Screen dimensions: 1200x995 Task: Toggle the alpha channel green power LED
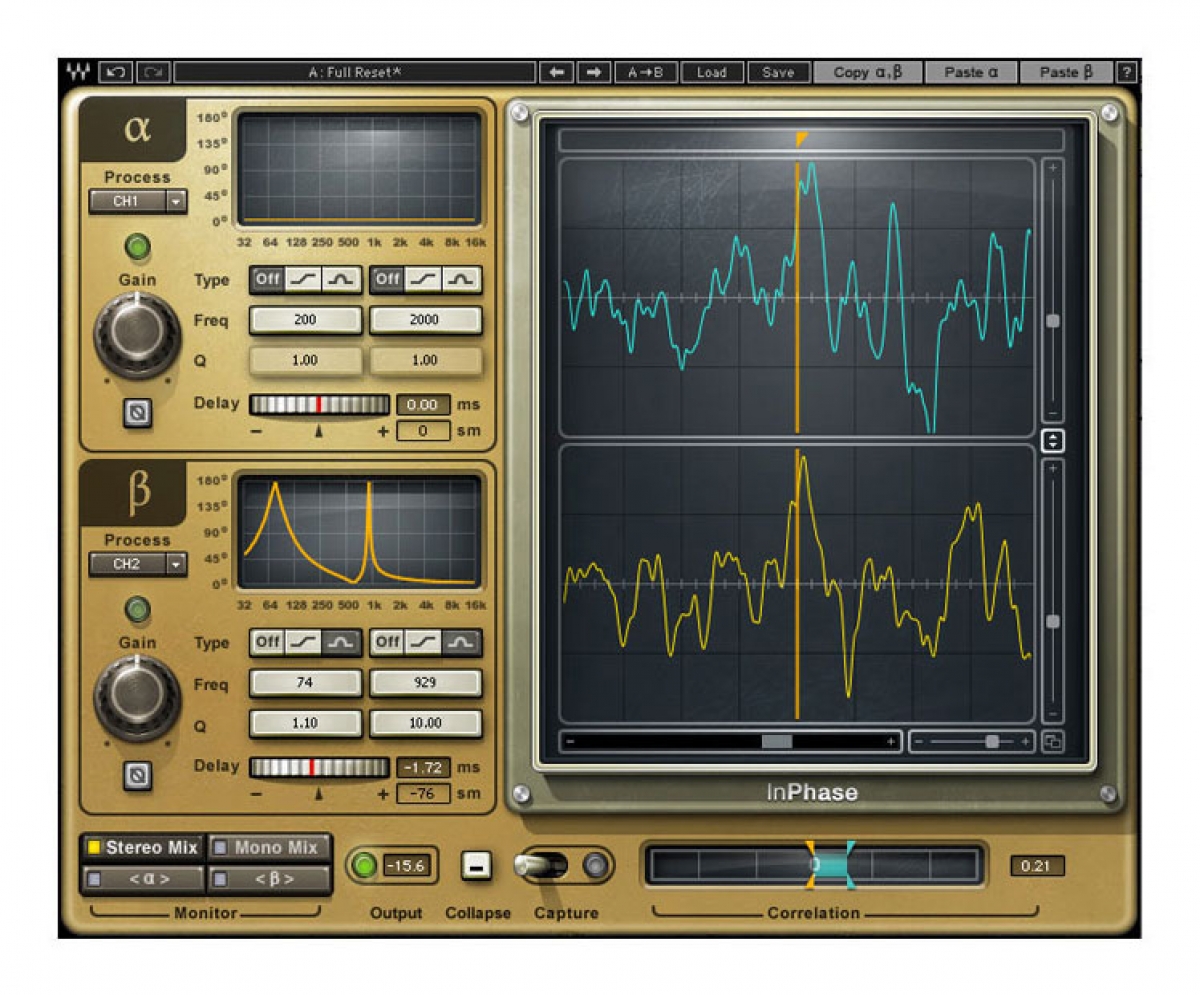[138, 246]
